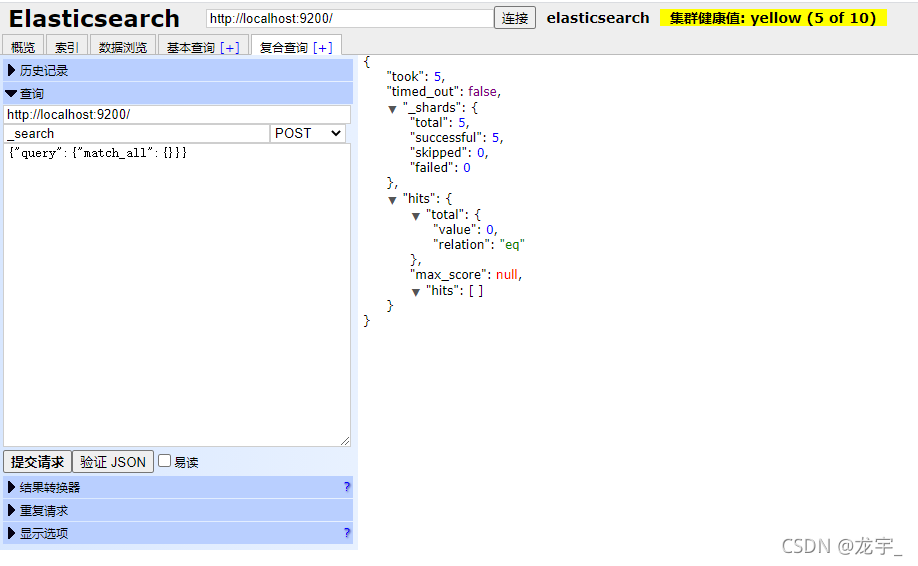
Task: Grab the query textarea resize handle
Action: coord(345,441)
